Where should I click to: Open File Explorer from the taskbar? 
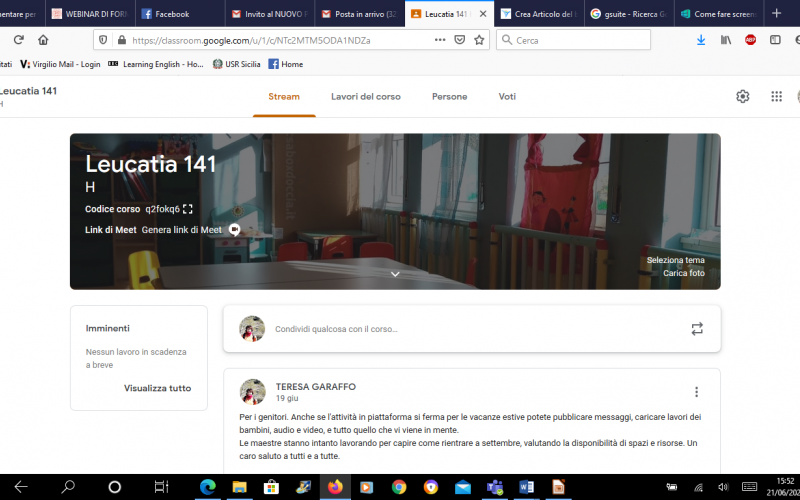[x=239, y=487]
